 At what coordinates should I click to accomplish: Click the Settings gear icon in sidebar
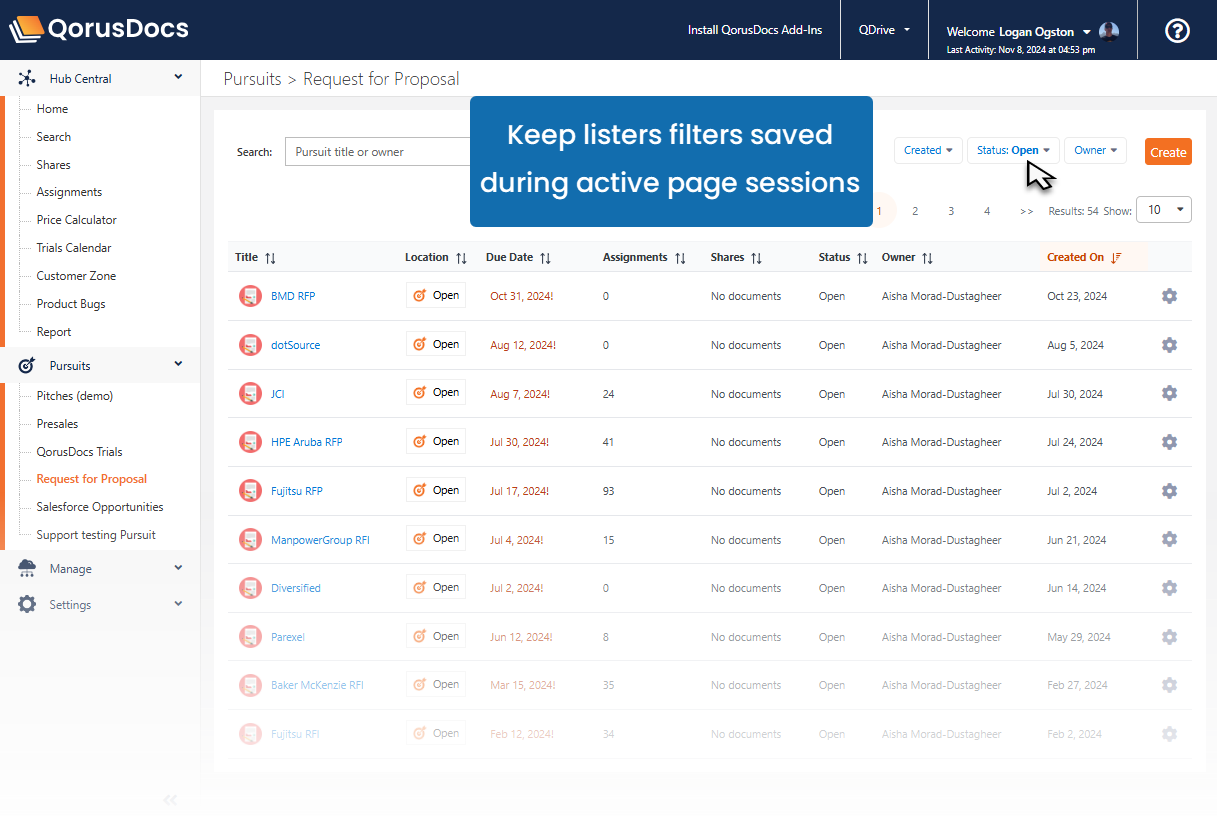coord(27,604)
